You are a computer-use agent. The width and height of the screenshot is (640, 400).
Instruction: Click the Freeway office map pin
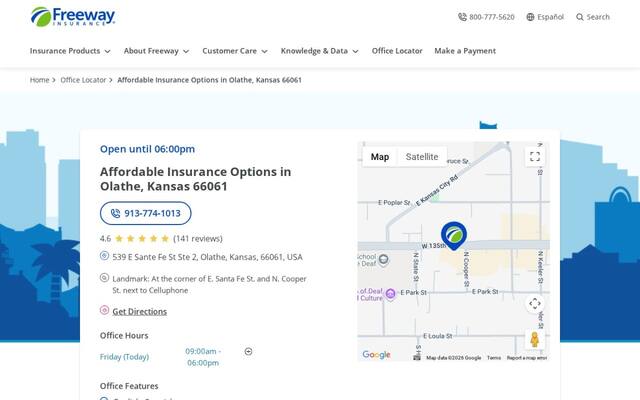click(x=454, y=236)
